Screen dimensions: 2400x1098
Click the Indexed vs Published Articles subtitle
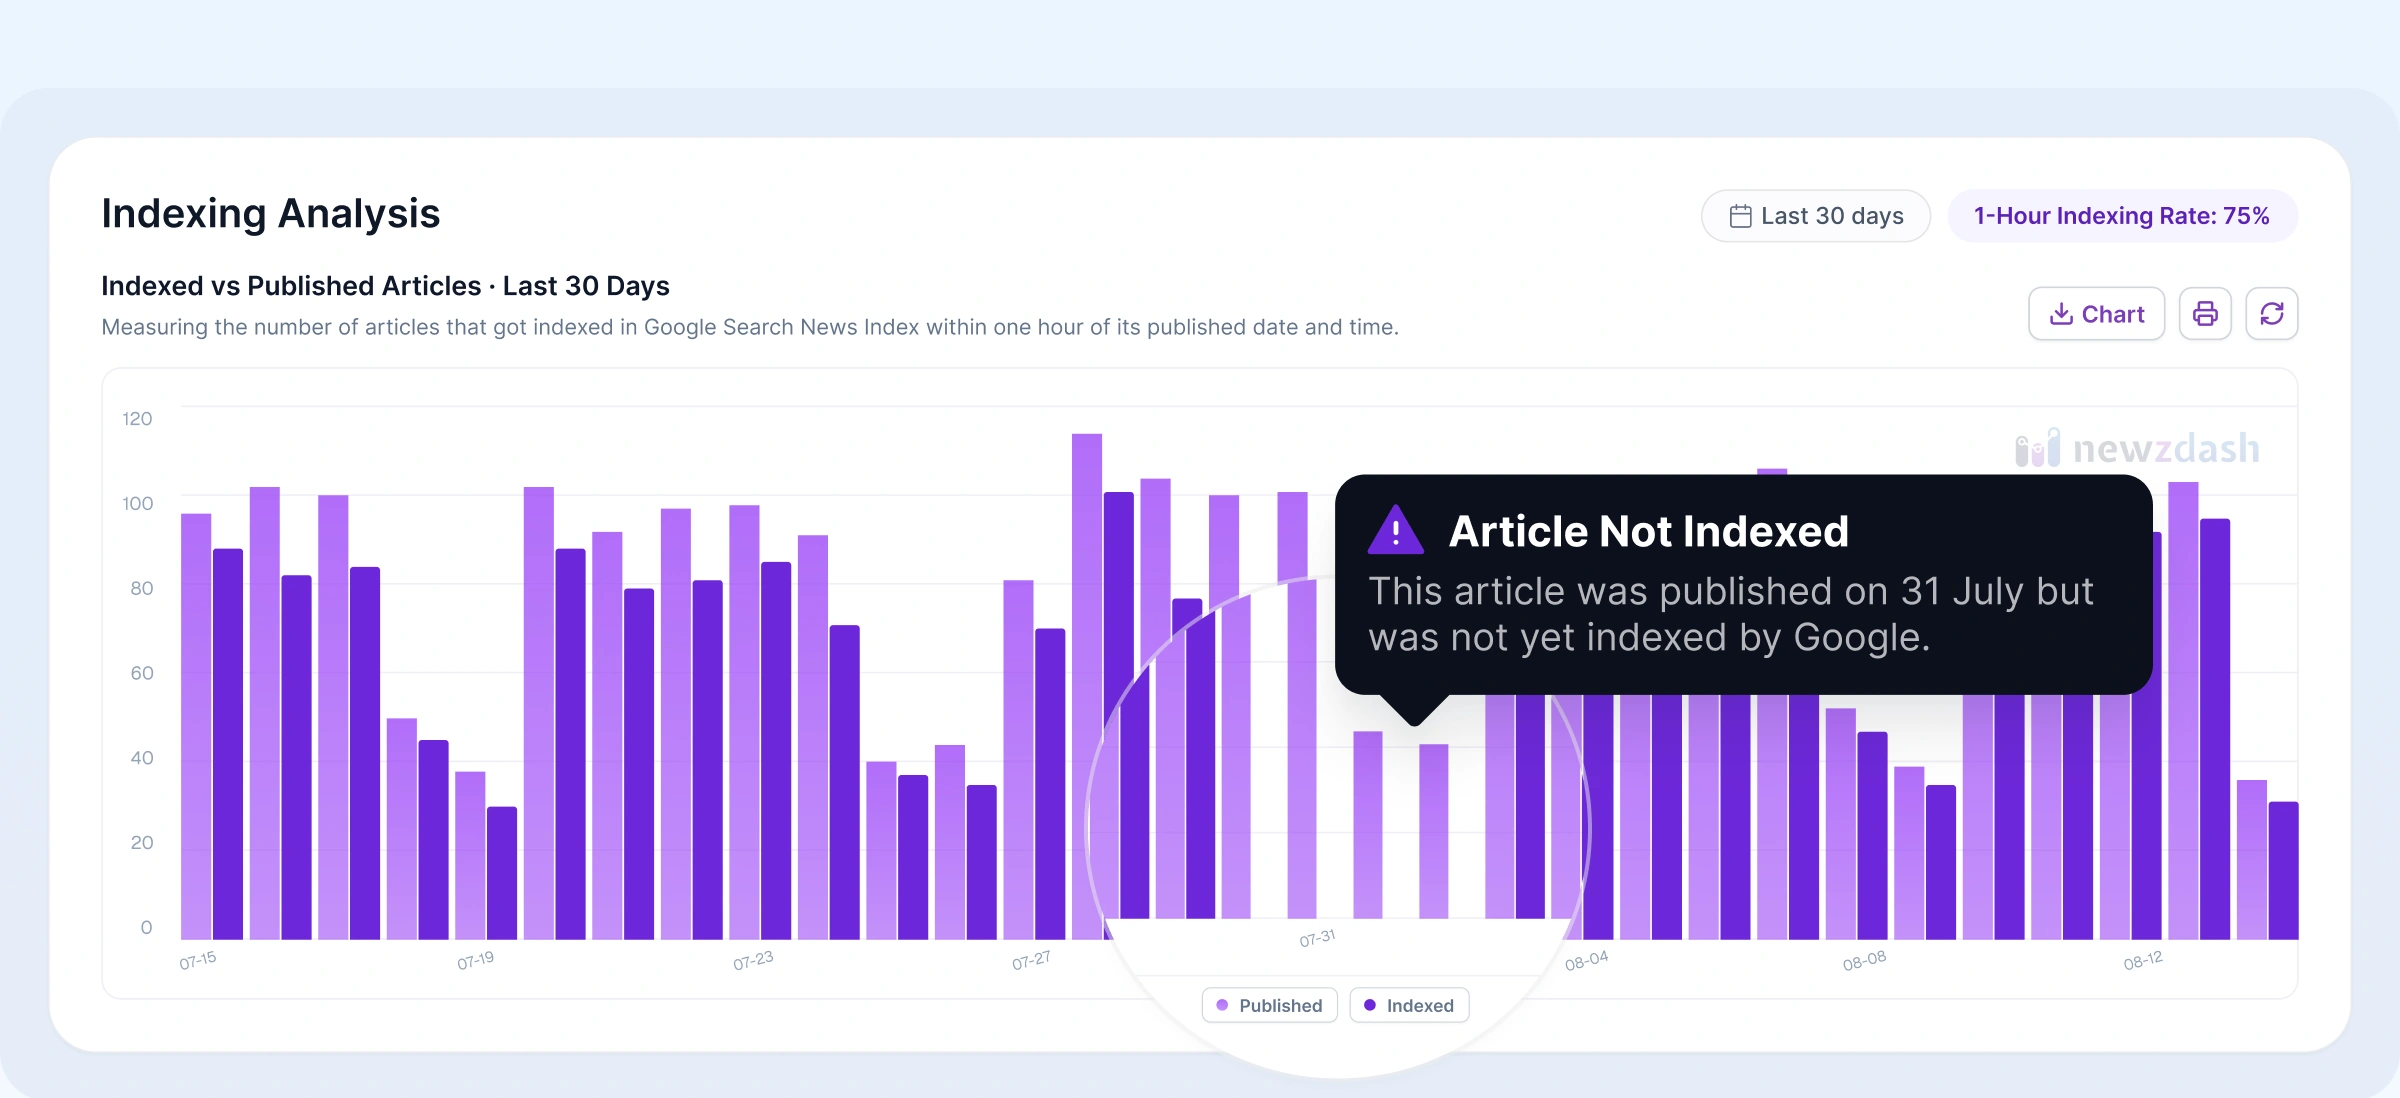pyautogui.click(x=385, y=286)
